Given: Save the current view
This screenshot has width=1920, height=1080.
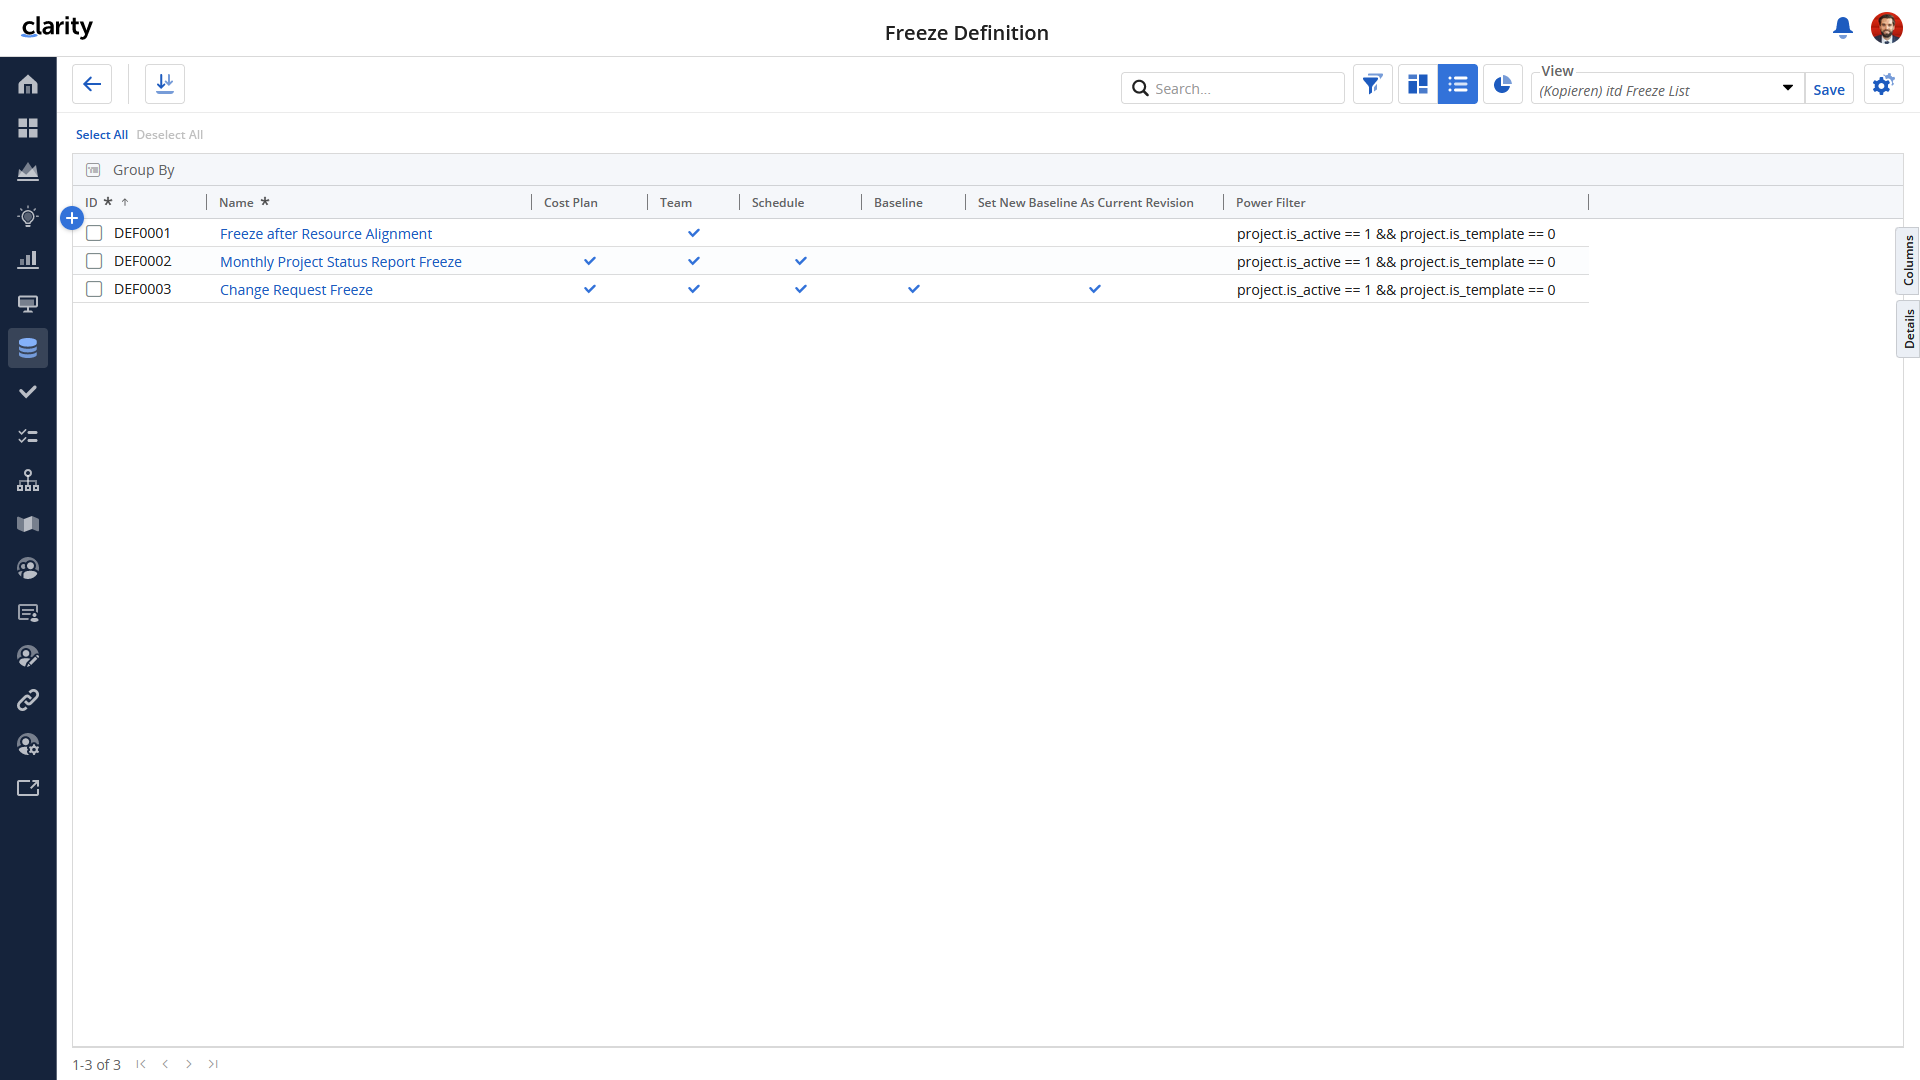Looking at the screenshot, I should (1829, 89).
